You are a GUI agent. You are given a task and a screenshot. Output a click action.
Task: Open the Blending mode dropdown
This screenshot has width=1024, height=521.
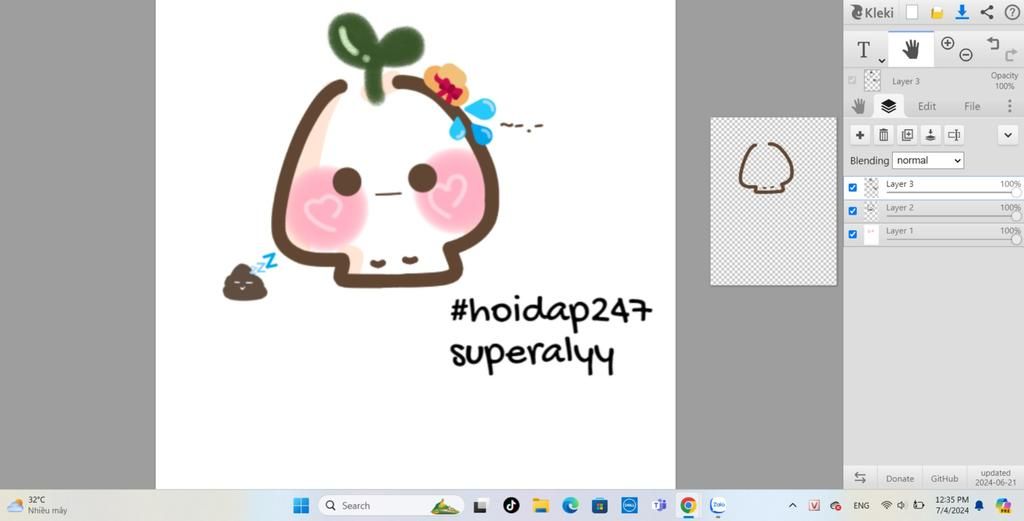pyautogui.click(x=928, y=161)
